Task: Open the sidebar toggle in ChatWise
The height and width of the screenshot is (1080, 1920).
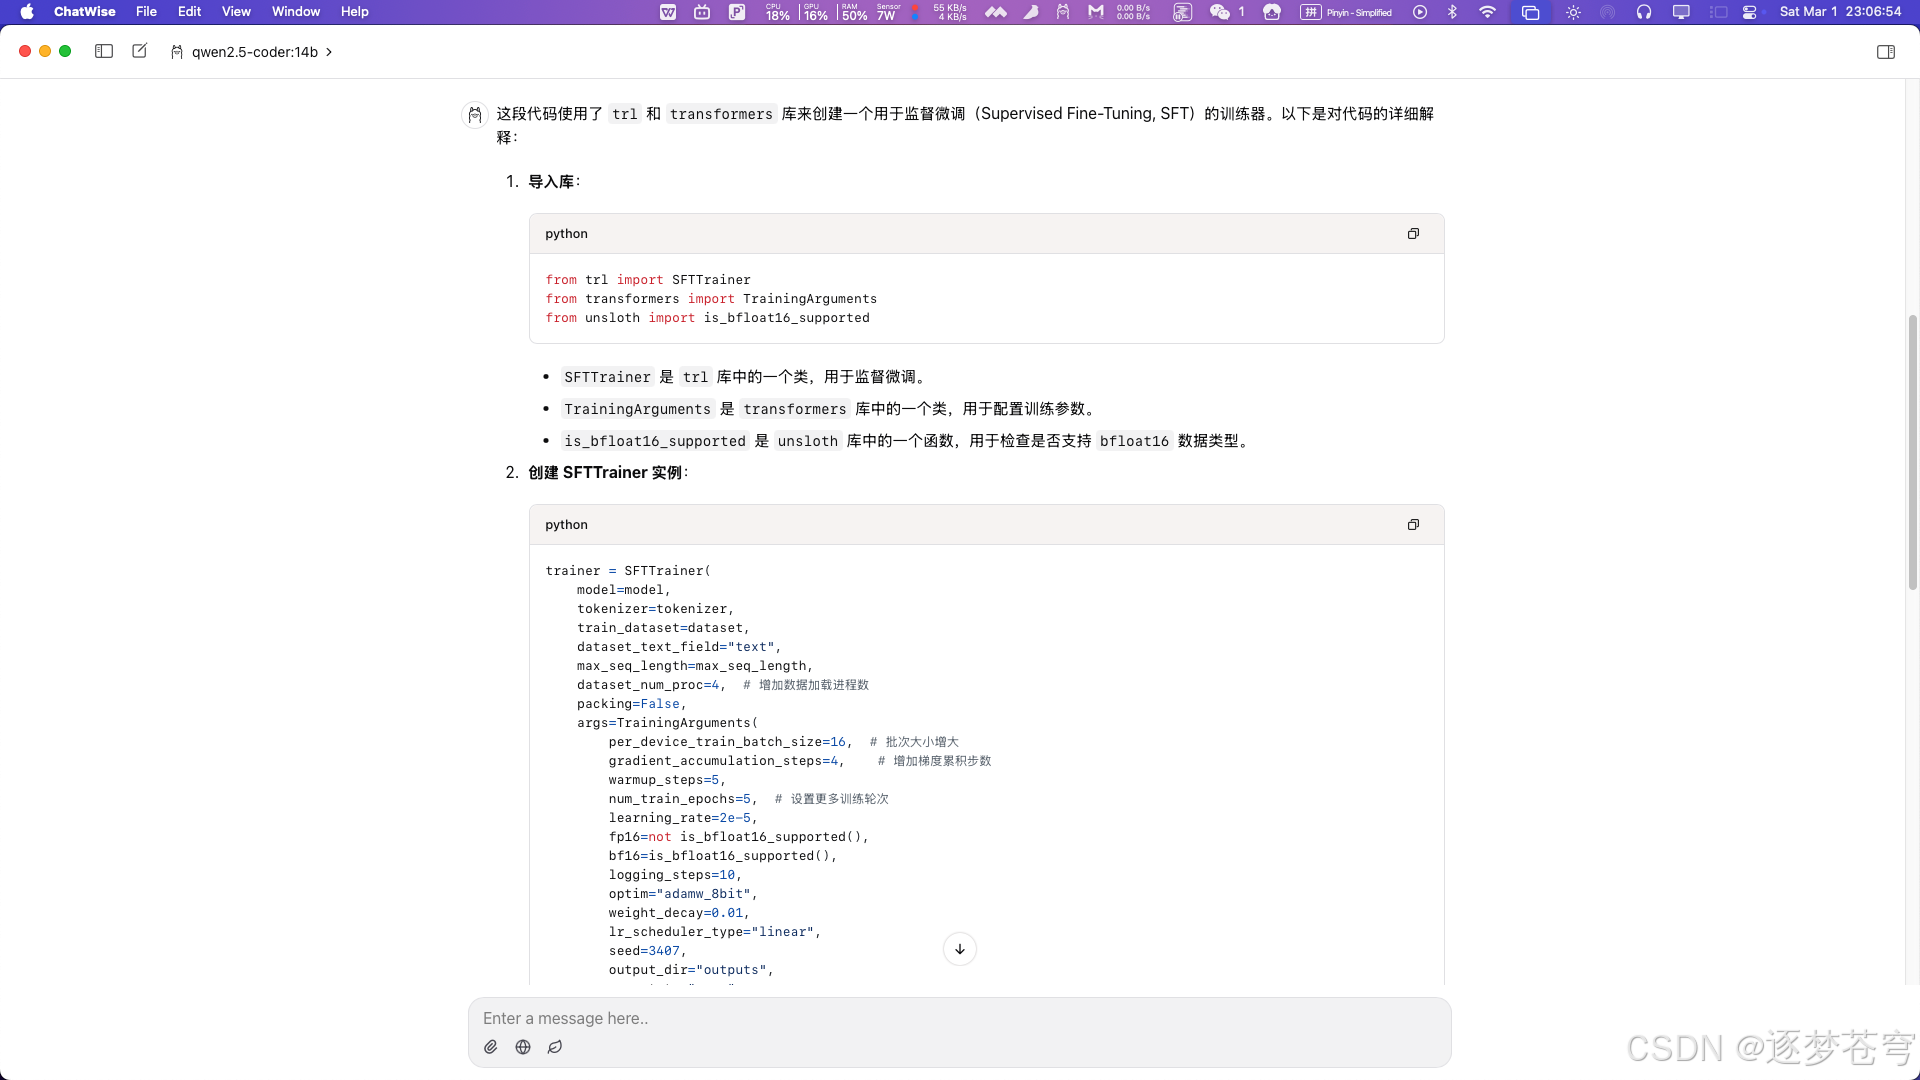Action: [103, 51]
